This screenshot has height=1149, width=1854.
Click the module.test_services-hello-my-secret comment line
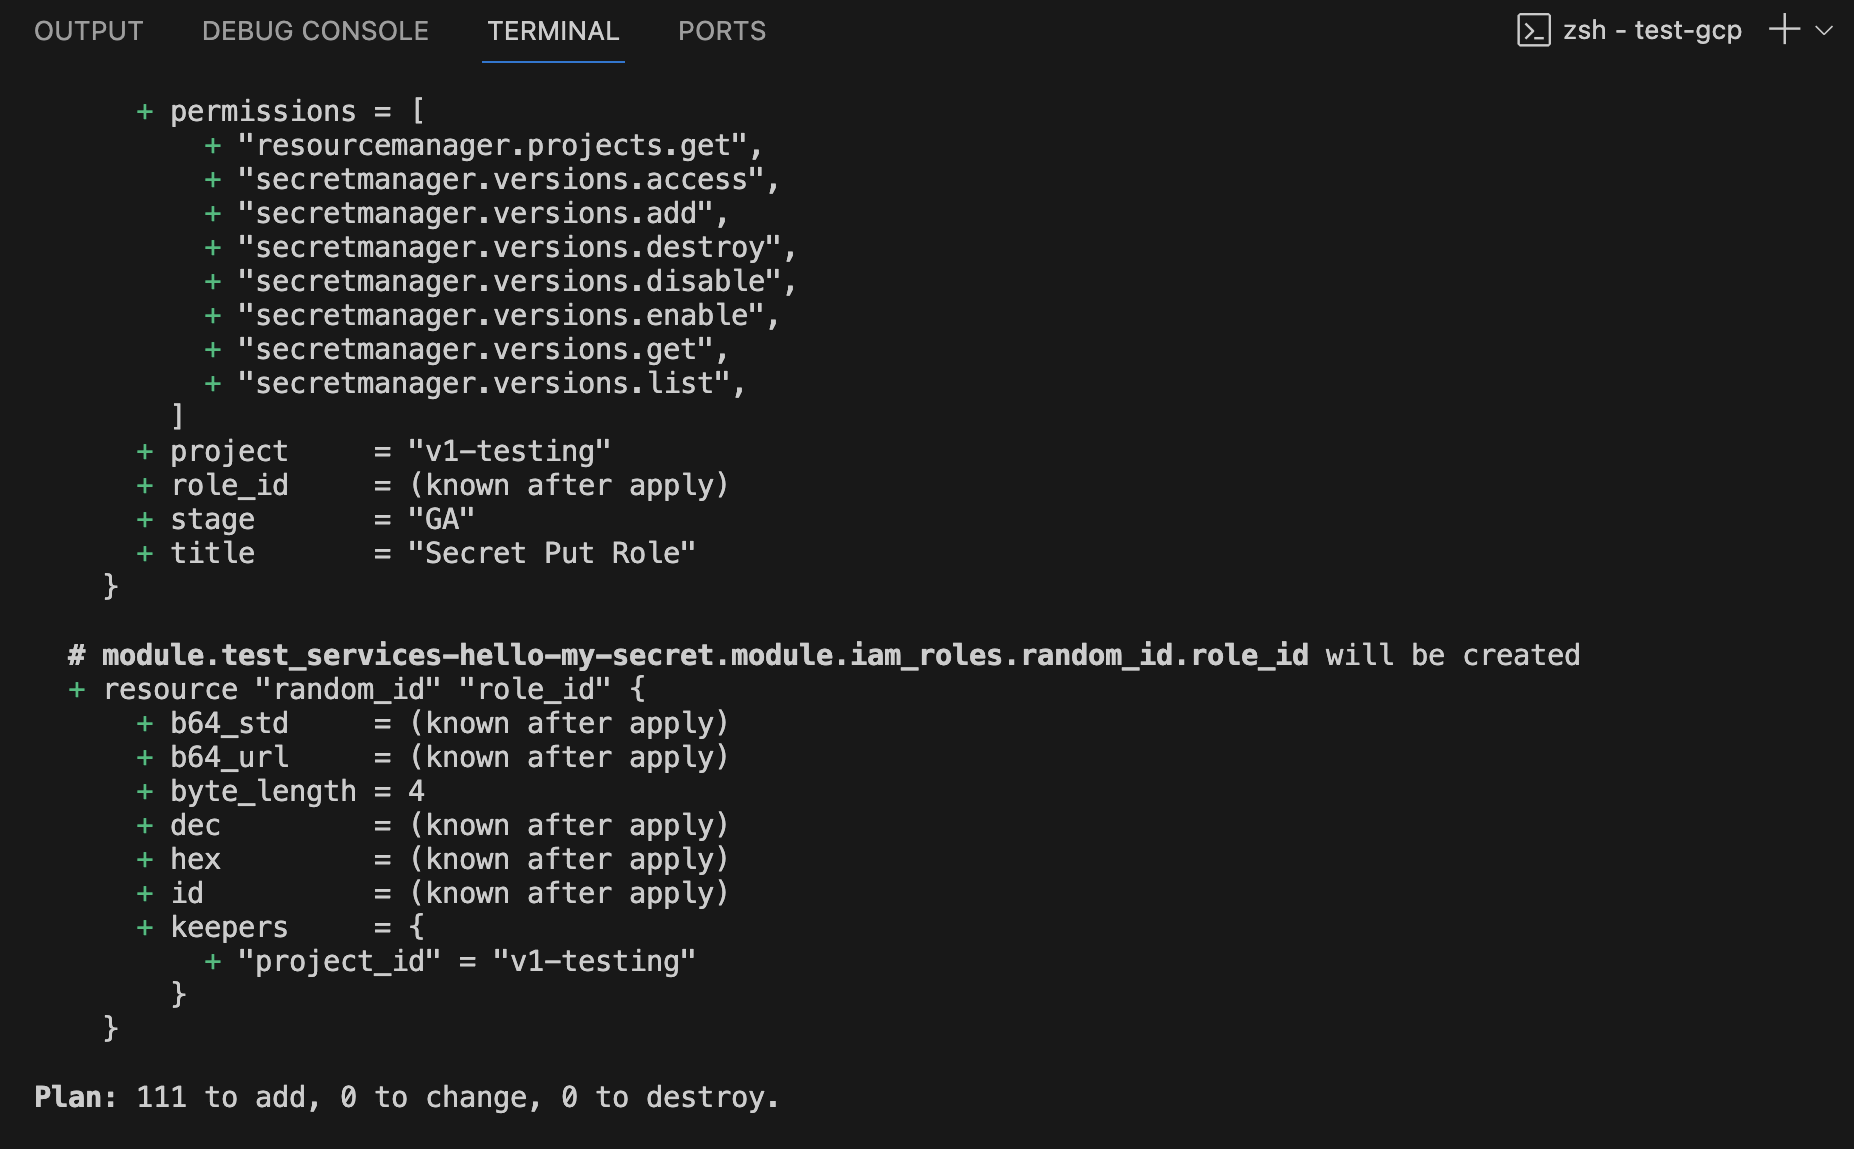click(x=823, y=655)
